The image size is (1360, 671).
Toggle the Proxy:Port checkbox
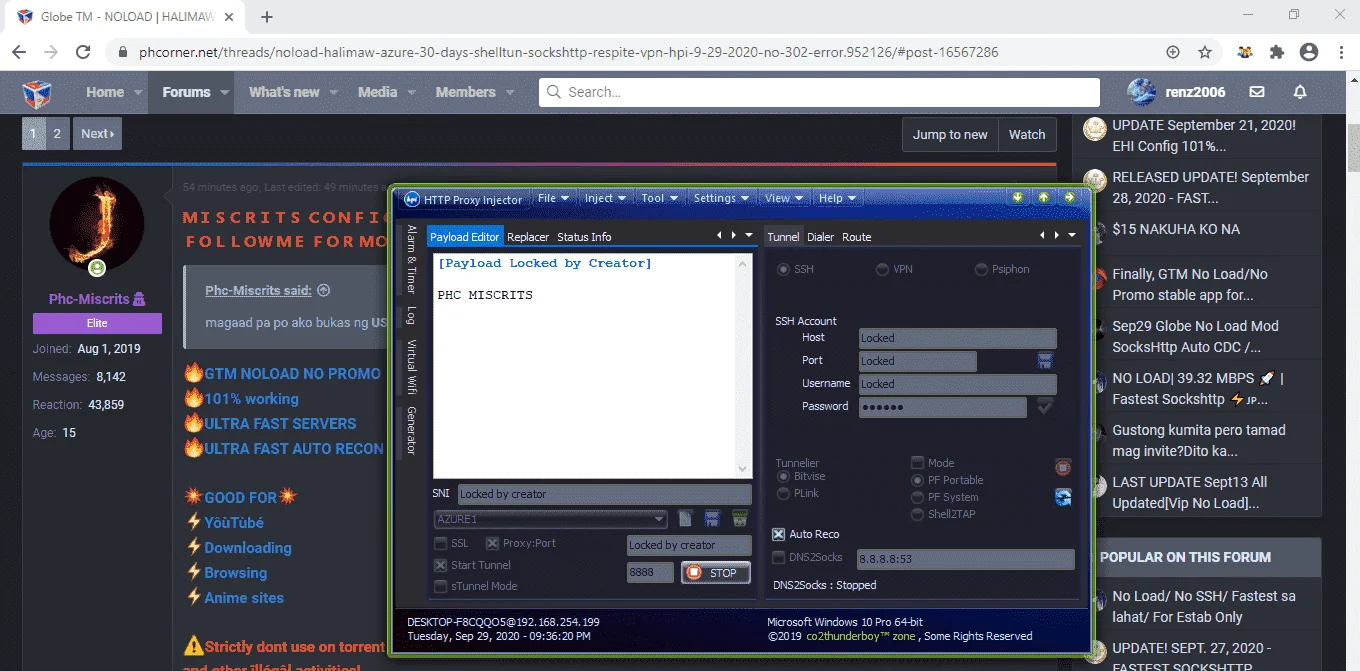tap(492, 544)
